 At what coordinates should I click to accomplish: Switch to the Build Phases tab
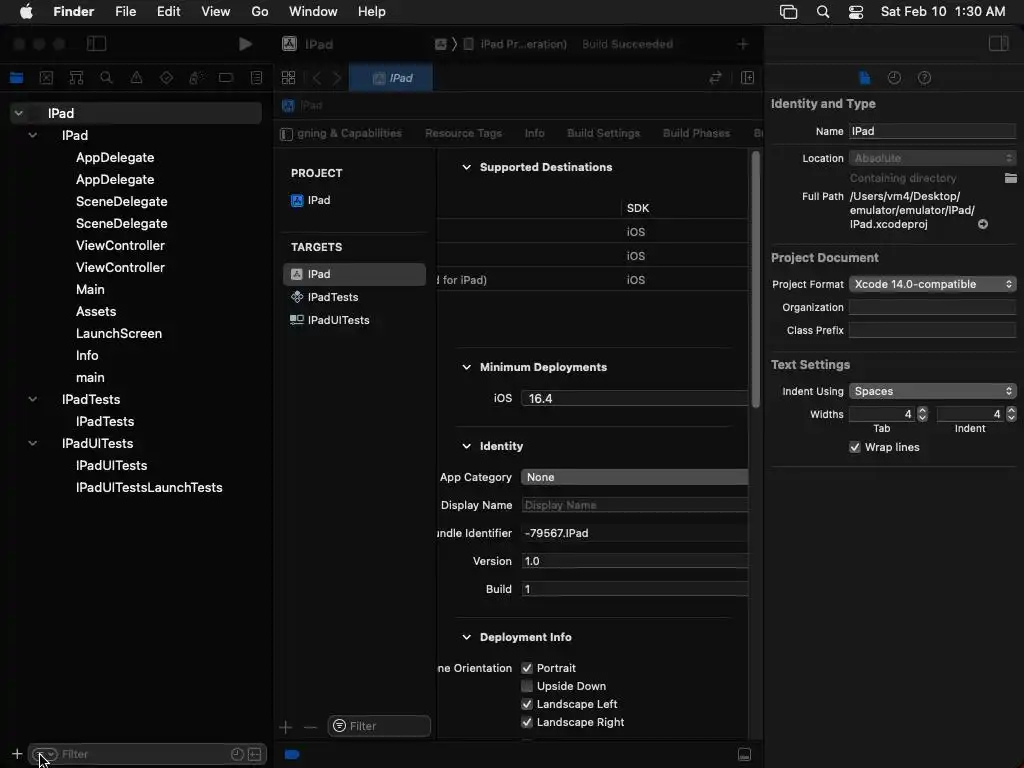[x=696, y=133]
